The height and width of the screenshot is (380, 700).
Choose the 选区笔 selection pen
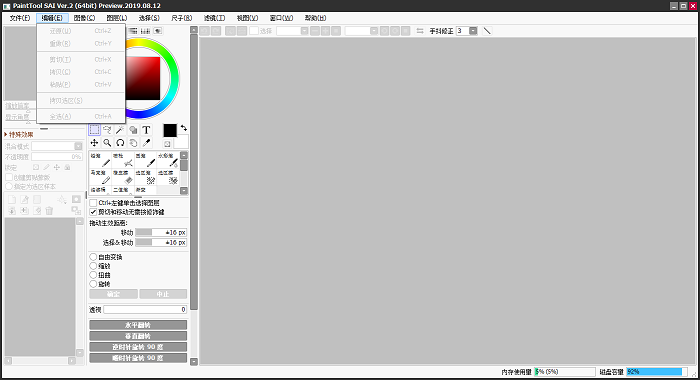[146, 177]
